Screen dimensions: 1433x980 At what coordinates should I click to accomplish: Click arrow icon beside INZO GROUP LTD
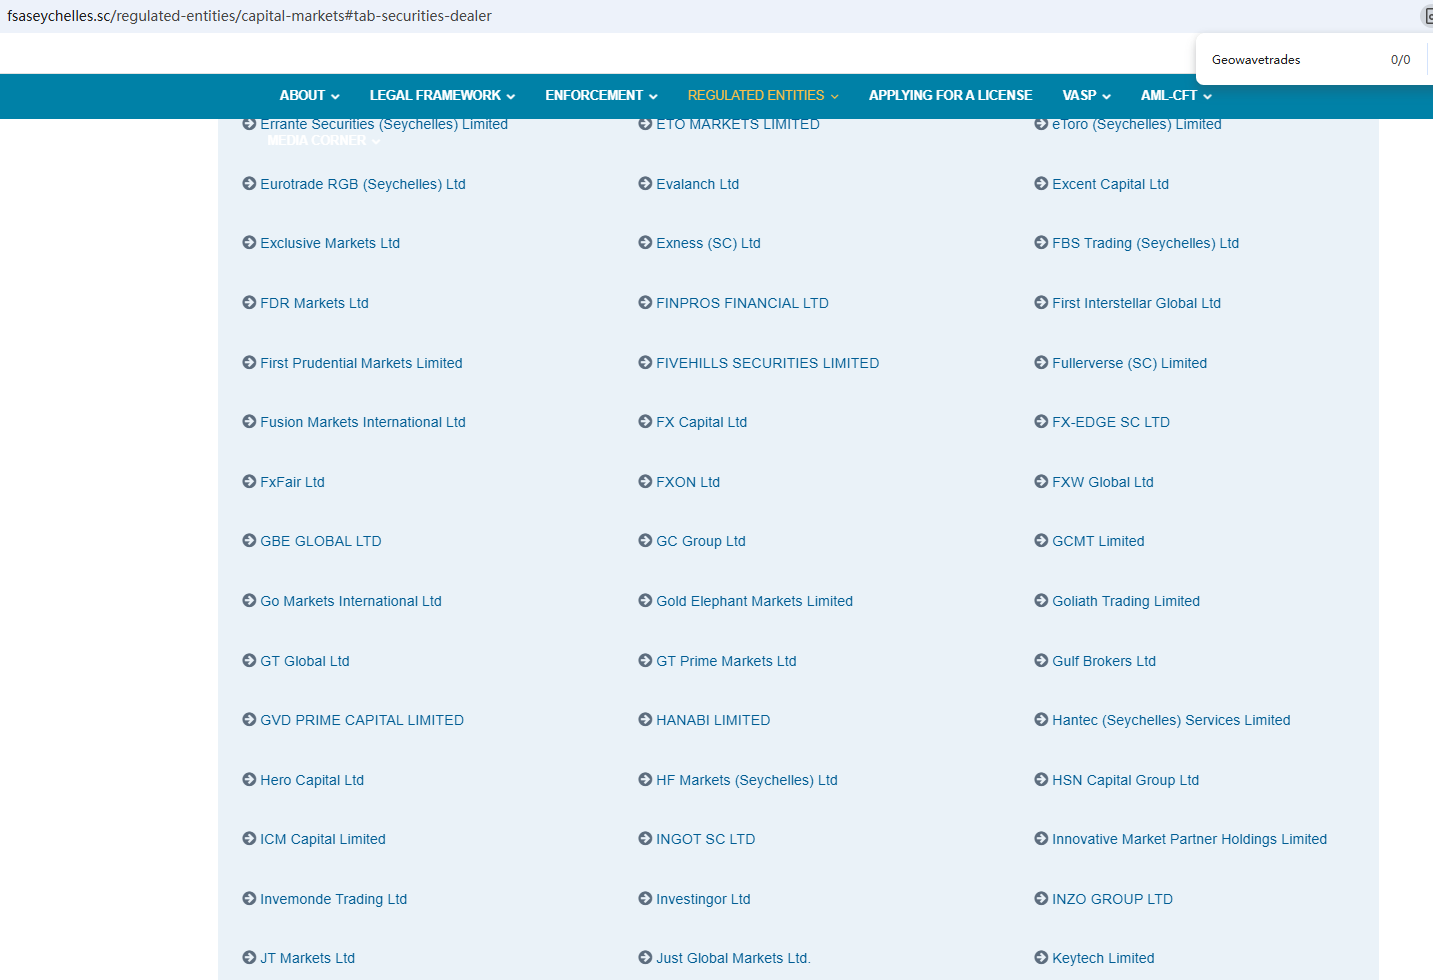point(1041,899)
